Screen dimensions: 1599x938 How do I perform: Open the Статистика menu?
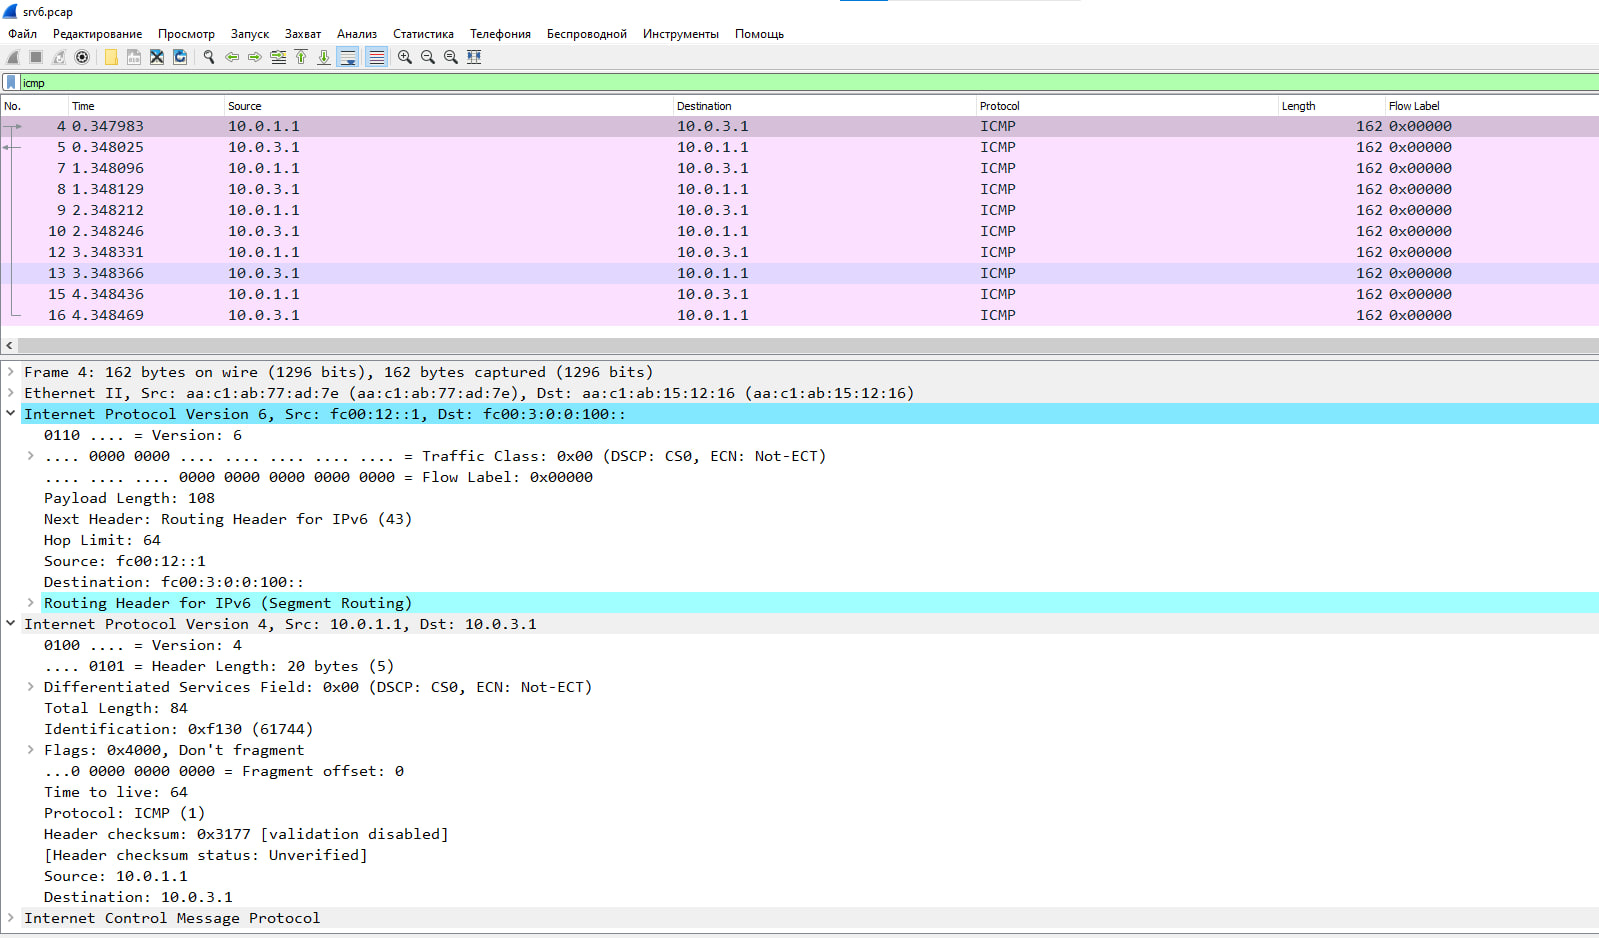(423, 34)
